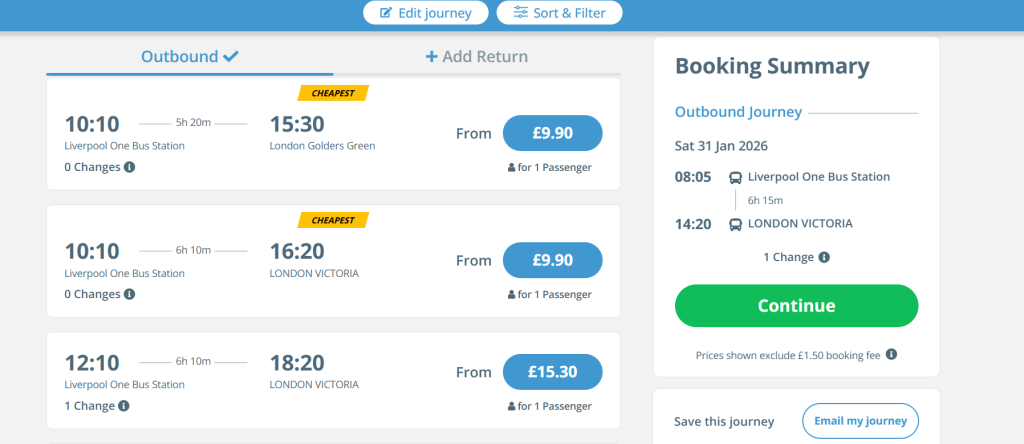The height and width of the screenshot is (444, 1024).
Task: Expand the 0 Changes details for Golders Green journey
Action: coord(92,167)
